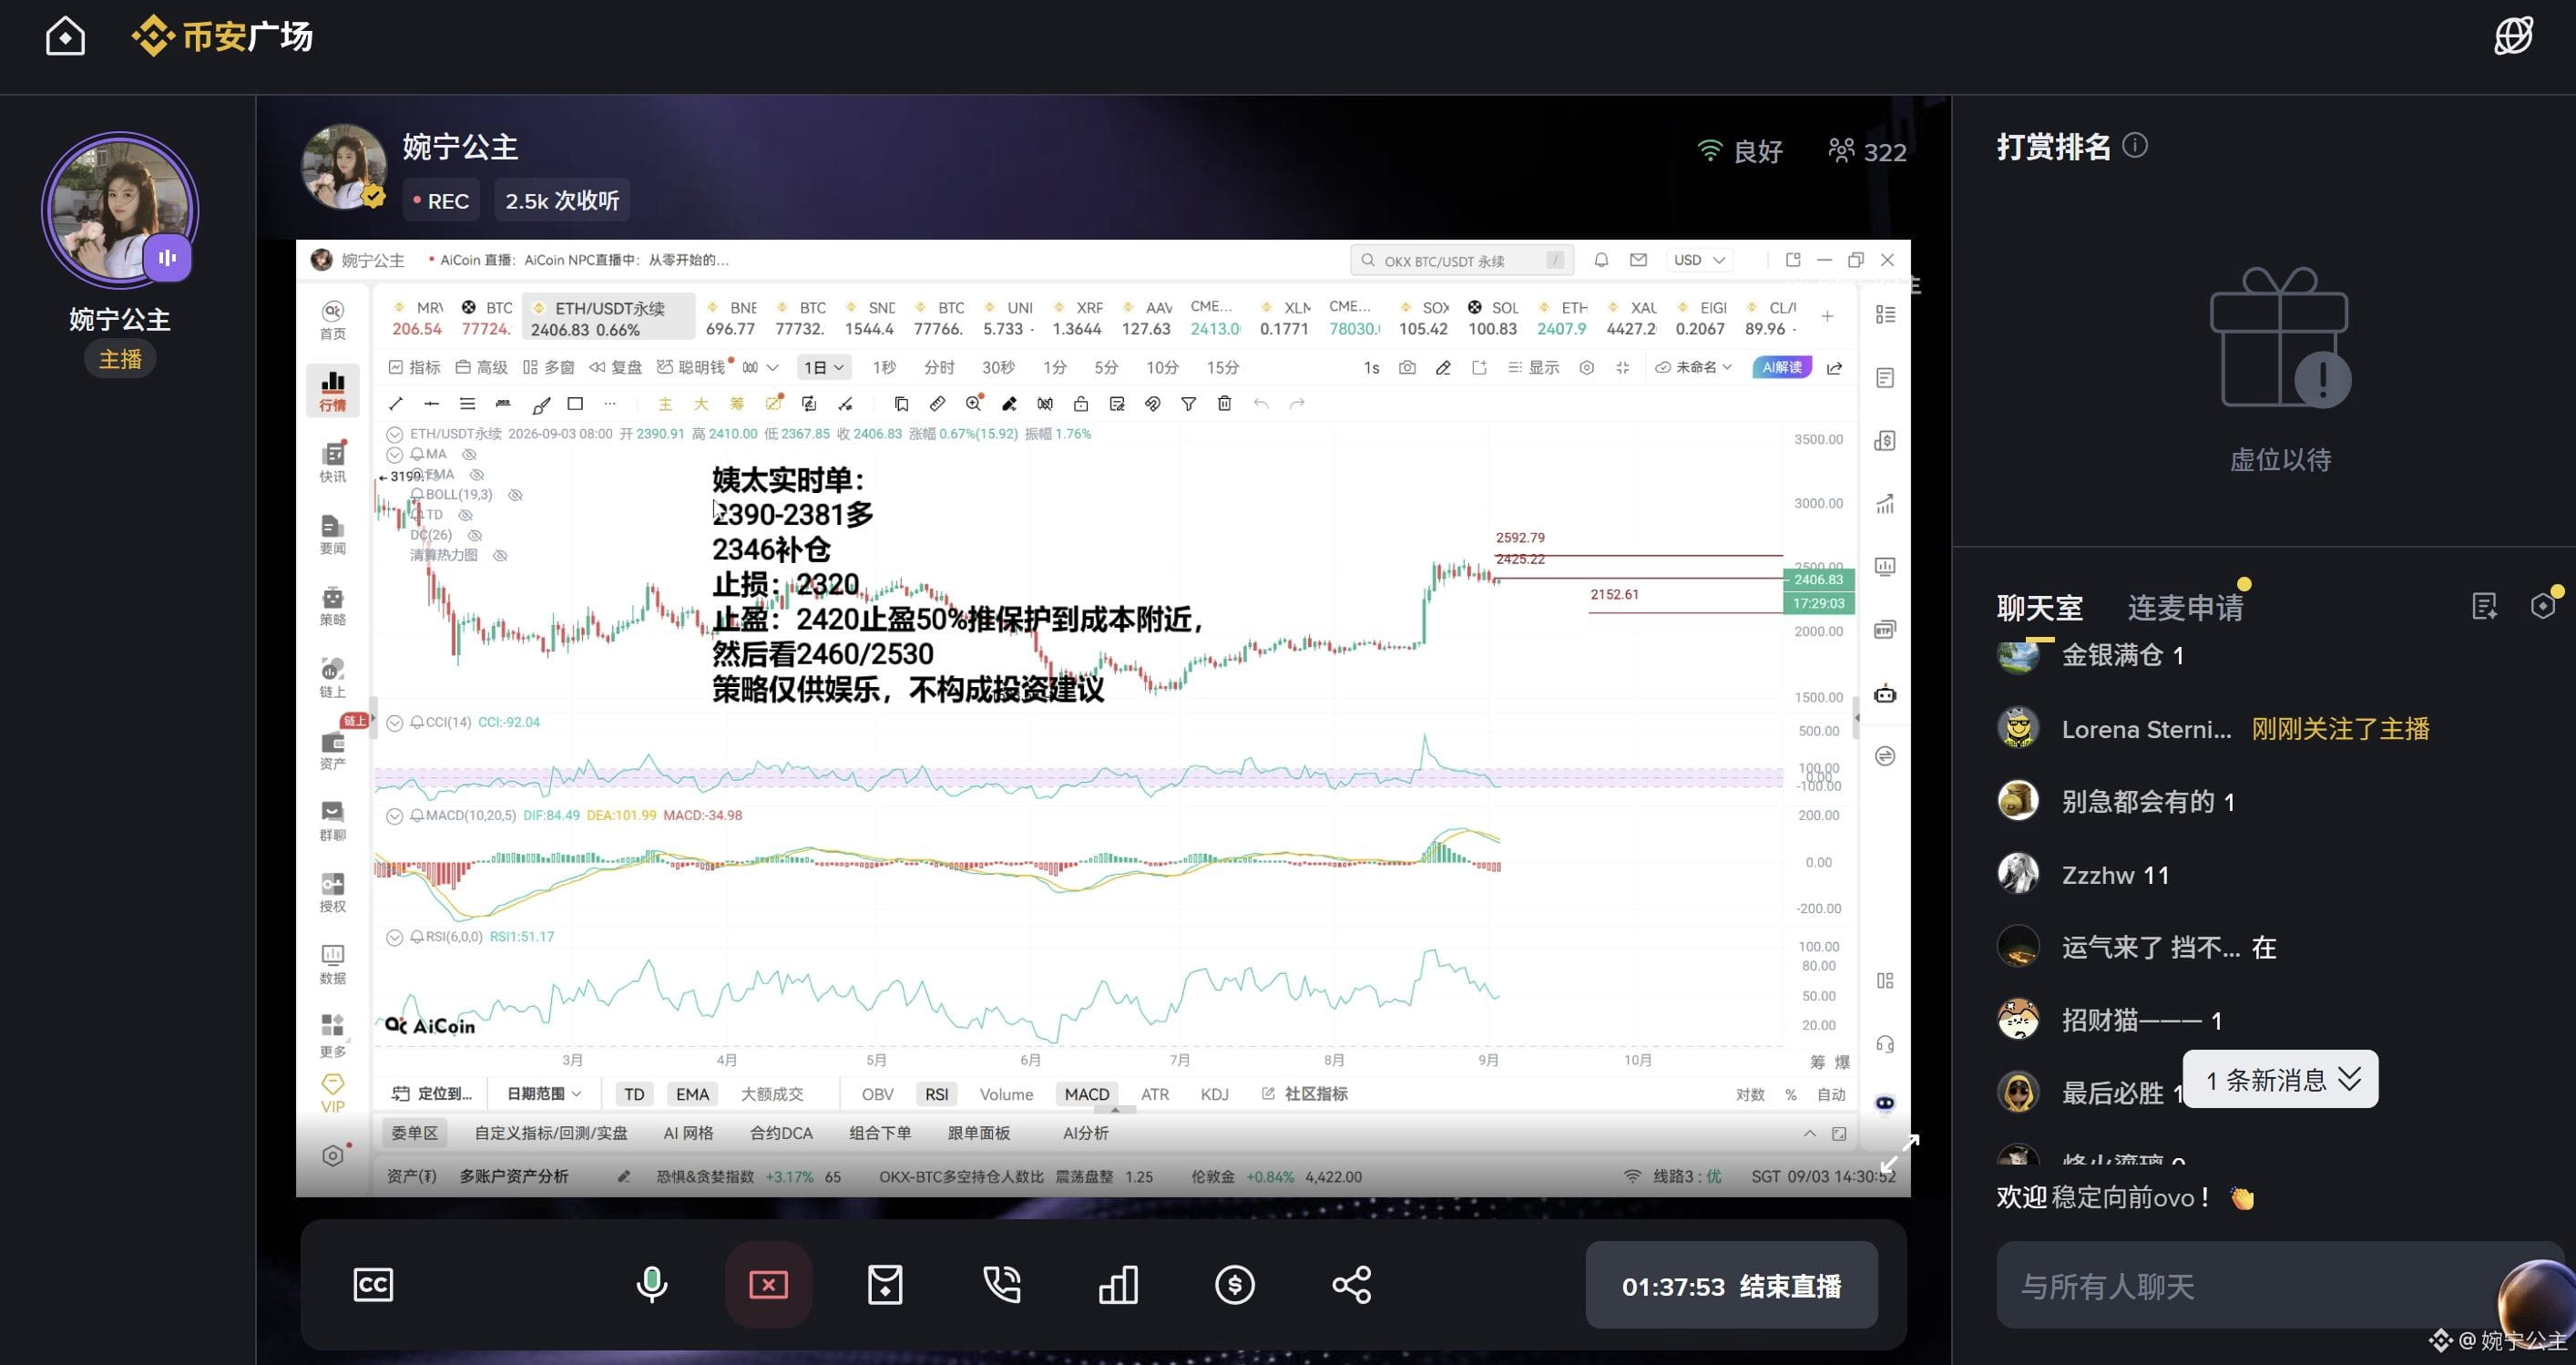Click the dollar tipping icon
The height and width of the screenshot is (1365, 2576).
(x=1235, y=1285)
